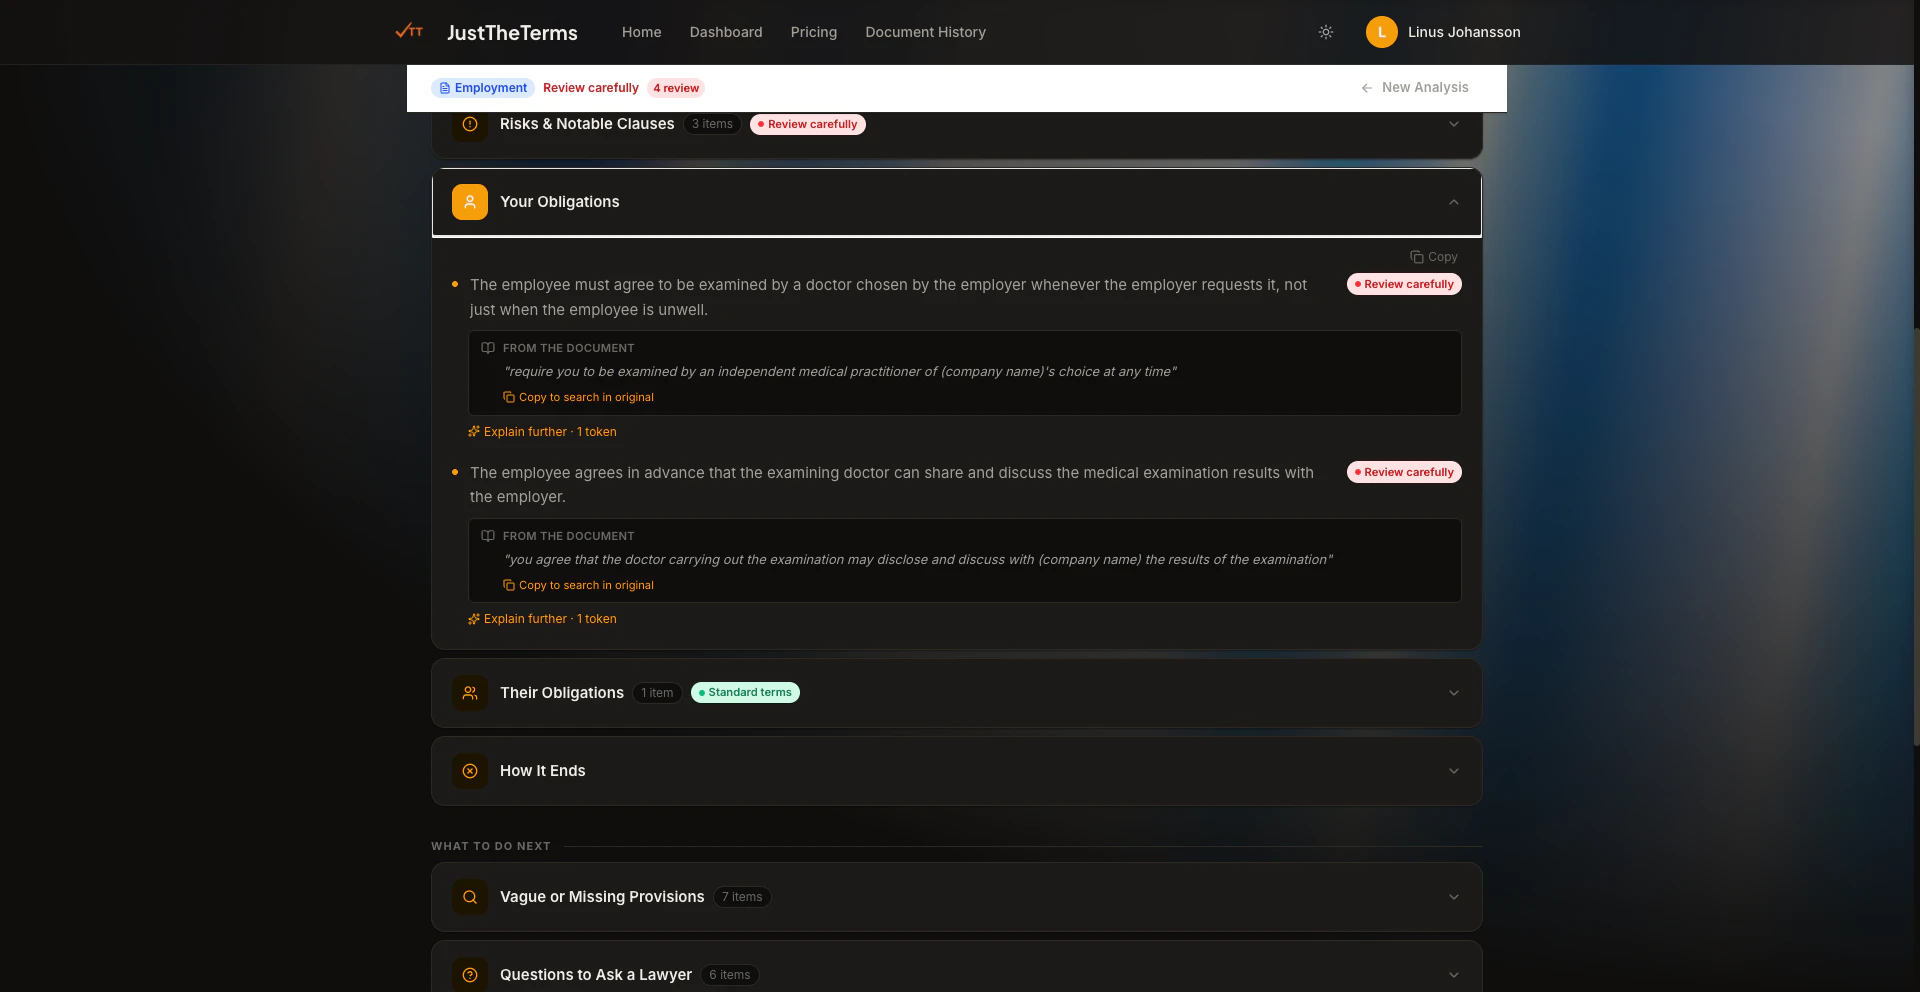This screenshot has height=992, width=1920.
Task: Click the Review carefully badge on Risks & Notable Clauses
Action: 808,124
